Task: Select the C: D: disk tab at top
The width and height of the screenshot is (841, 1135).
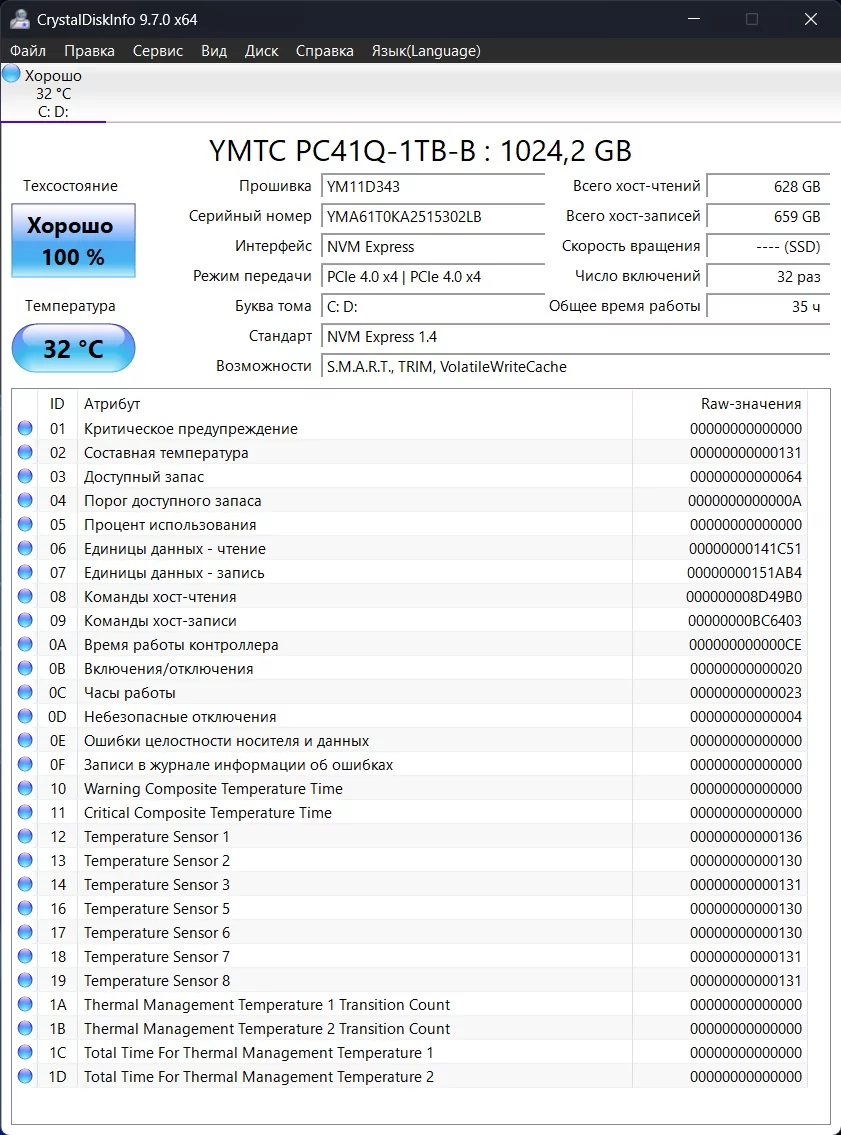Action: [x=53, y=94]
